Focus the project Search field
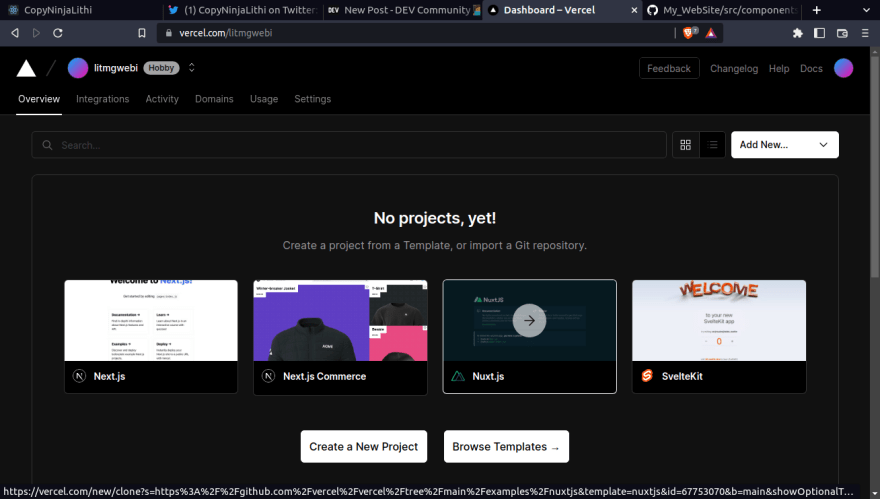The image size is (880, 499). coord(349,145)
